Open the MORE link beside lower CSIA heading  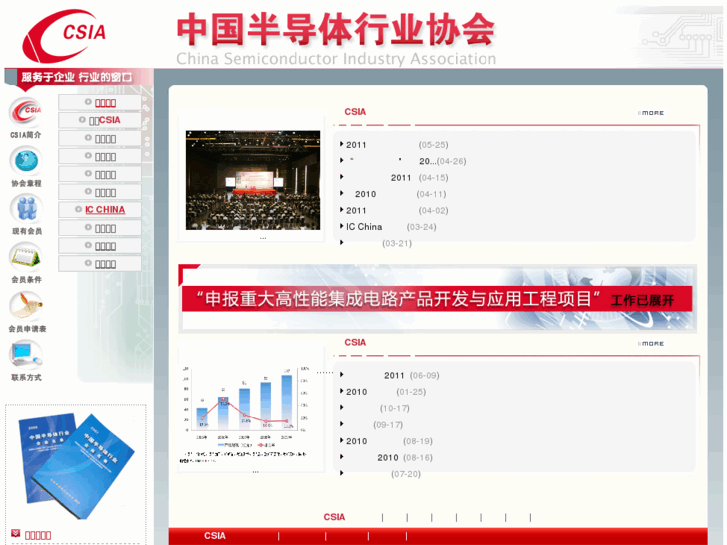pos(651,344)
